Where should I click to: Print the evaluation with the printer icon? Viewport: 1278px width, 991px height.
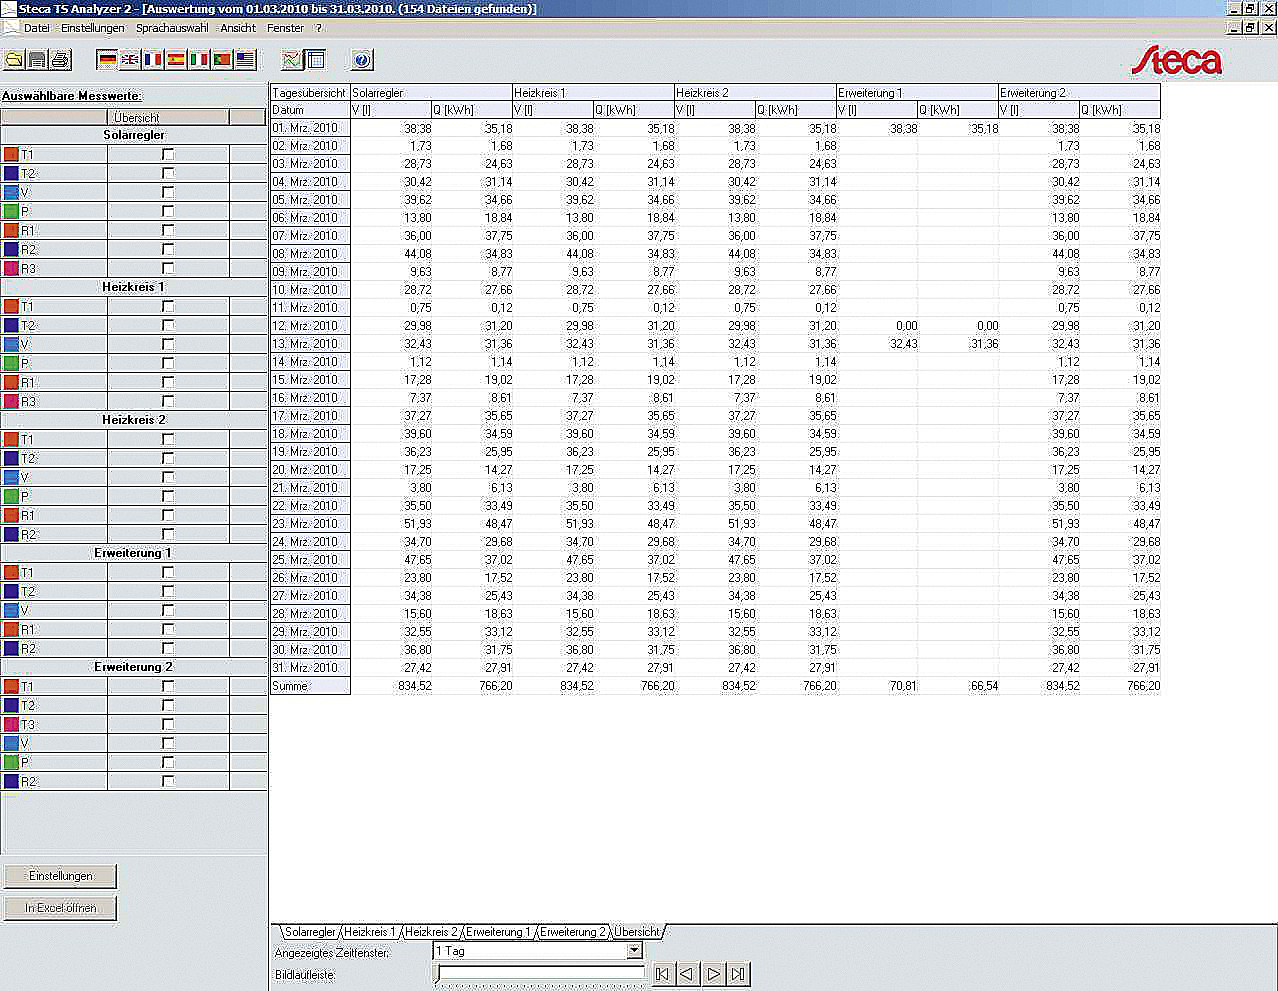(x=60, y=60)
